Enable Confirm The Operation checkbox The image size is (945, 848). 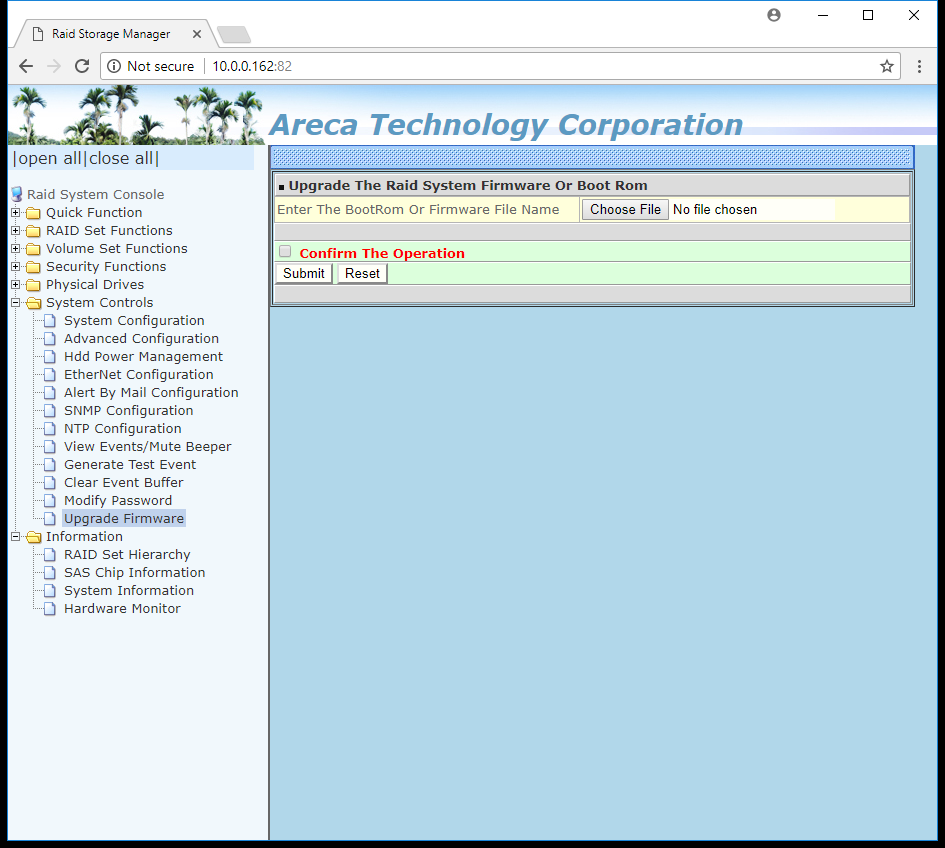coord(285,251)
